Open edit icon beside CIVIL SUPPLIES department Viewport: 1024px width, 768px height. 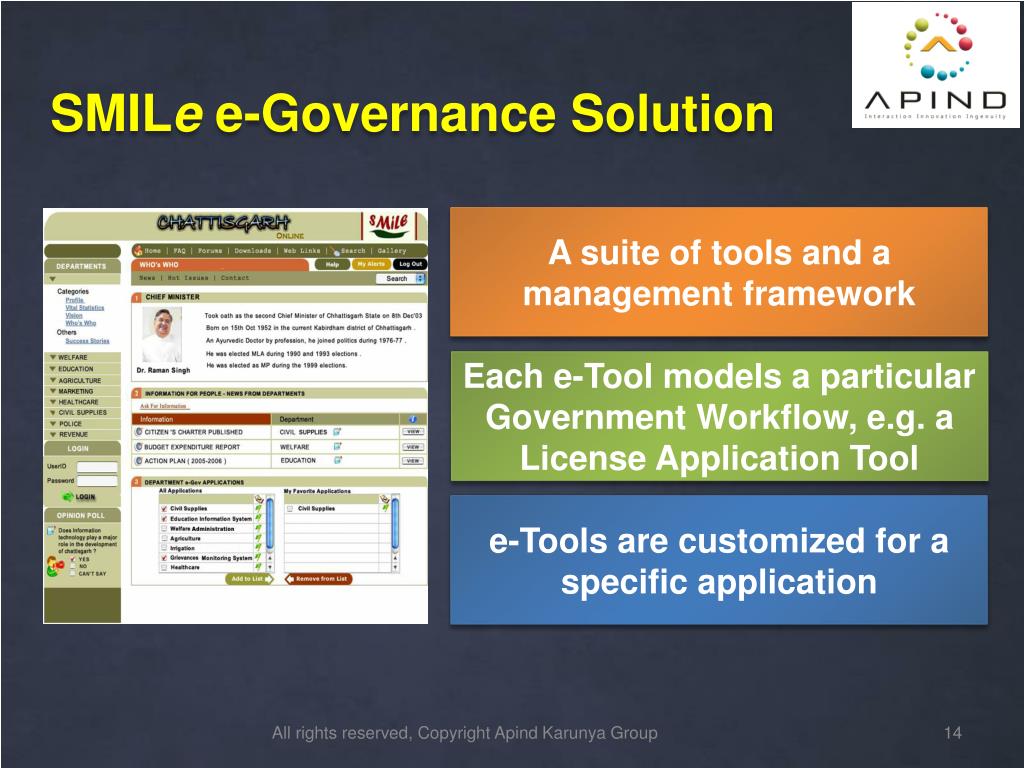coord(337,432)
